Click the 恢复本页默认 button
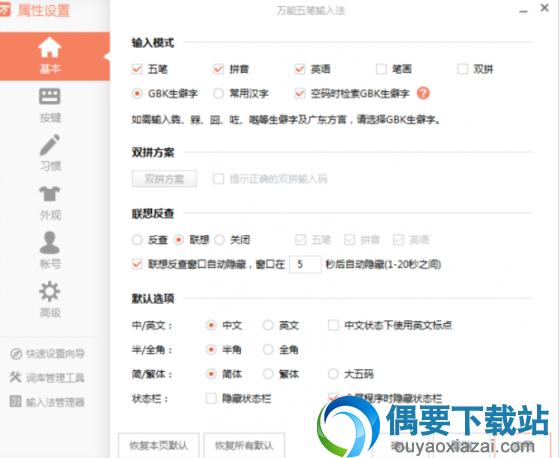 click(159, 445)
